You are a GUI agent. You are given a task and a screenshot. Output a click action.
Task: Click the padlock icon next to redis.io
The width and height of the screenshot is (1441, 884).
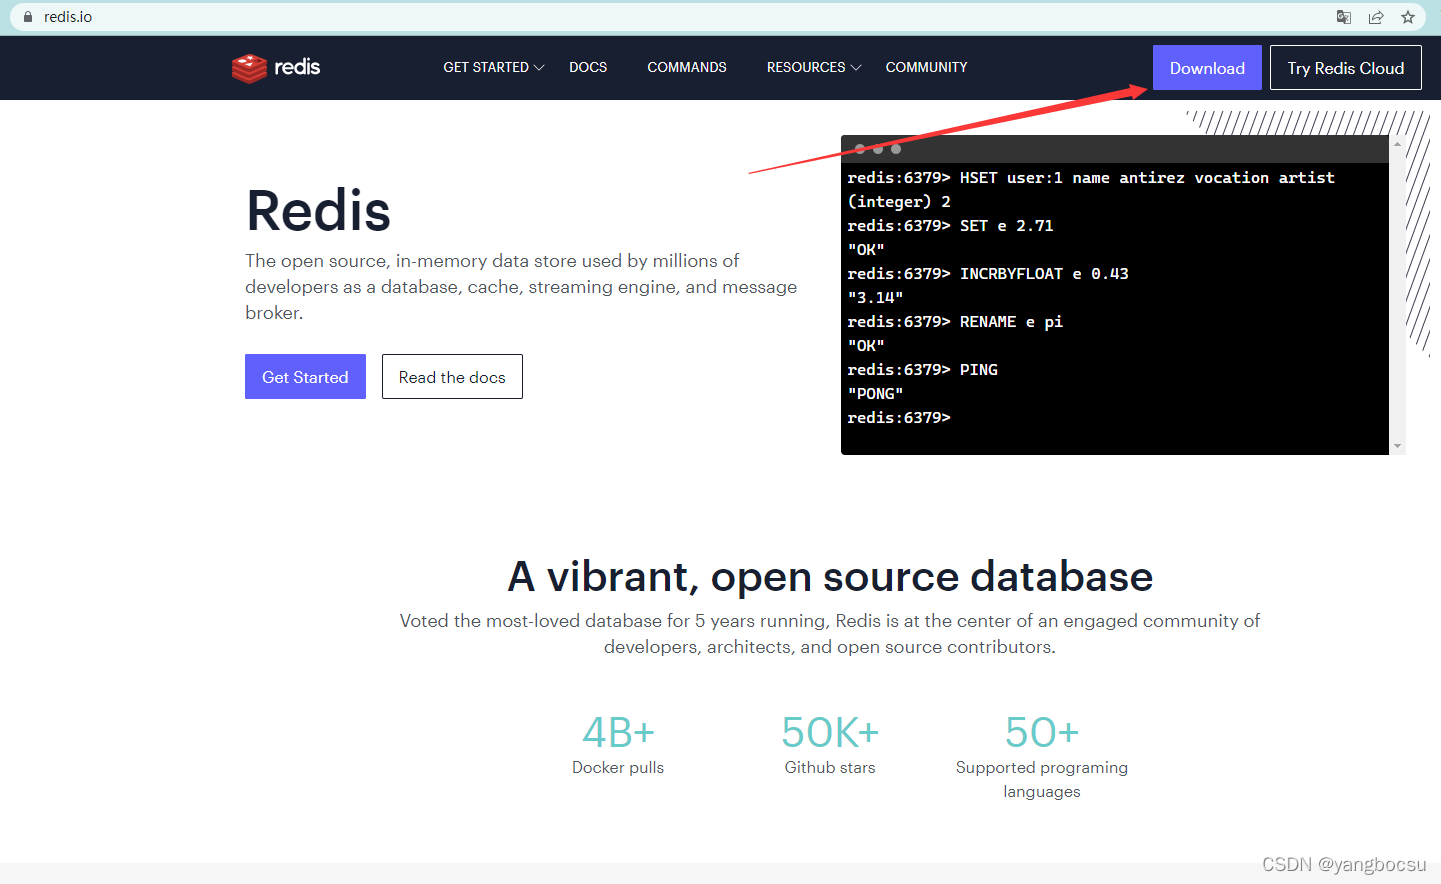pos(29,16)
